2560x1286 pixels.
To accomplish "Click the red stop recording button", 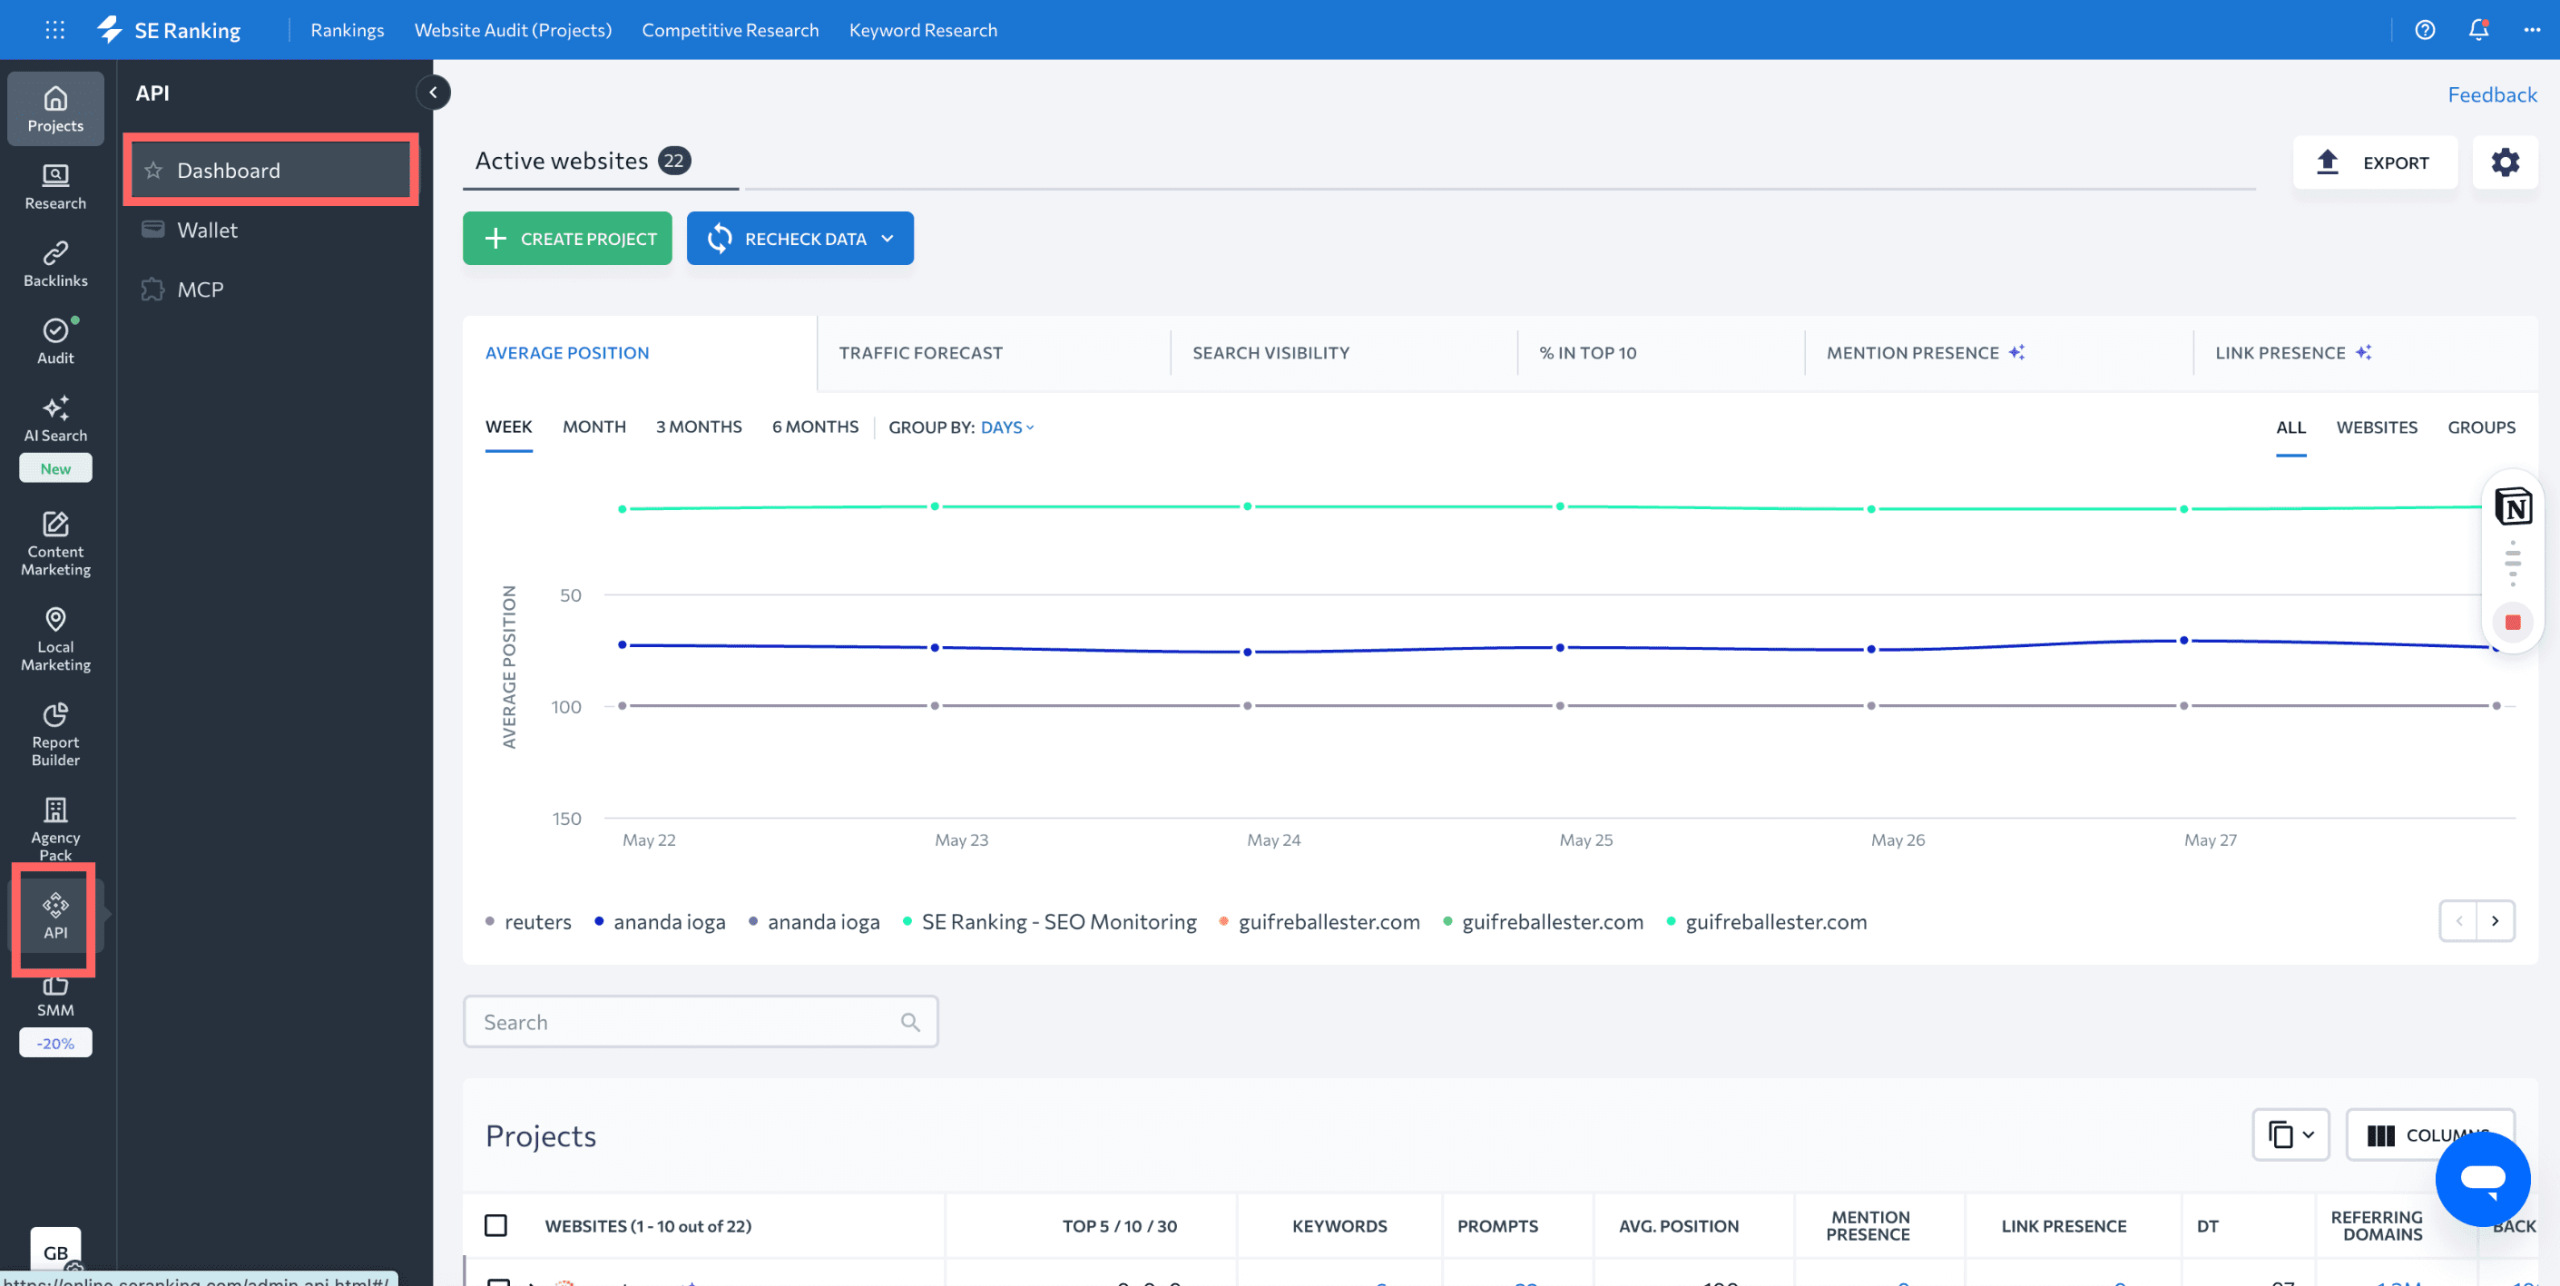I will pos(2513,622).
